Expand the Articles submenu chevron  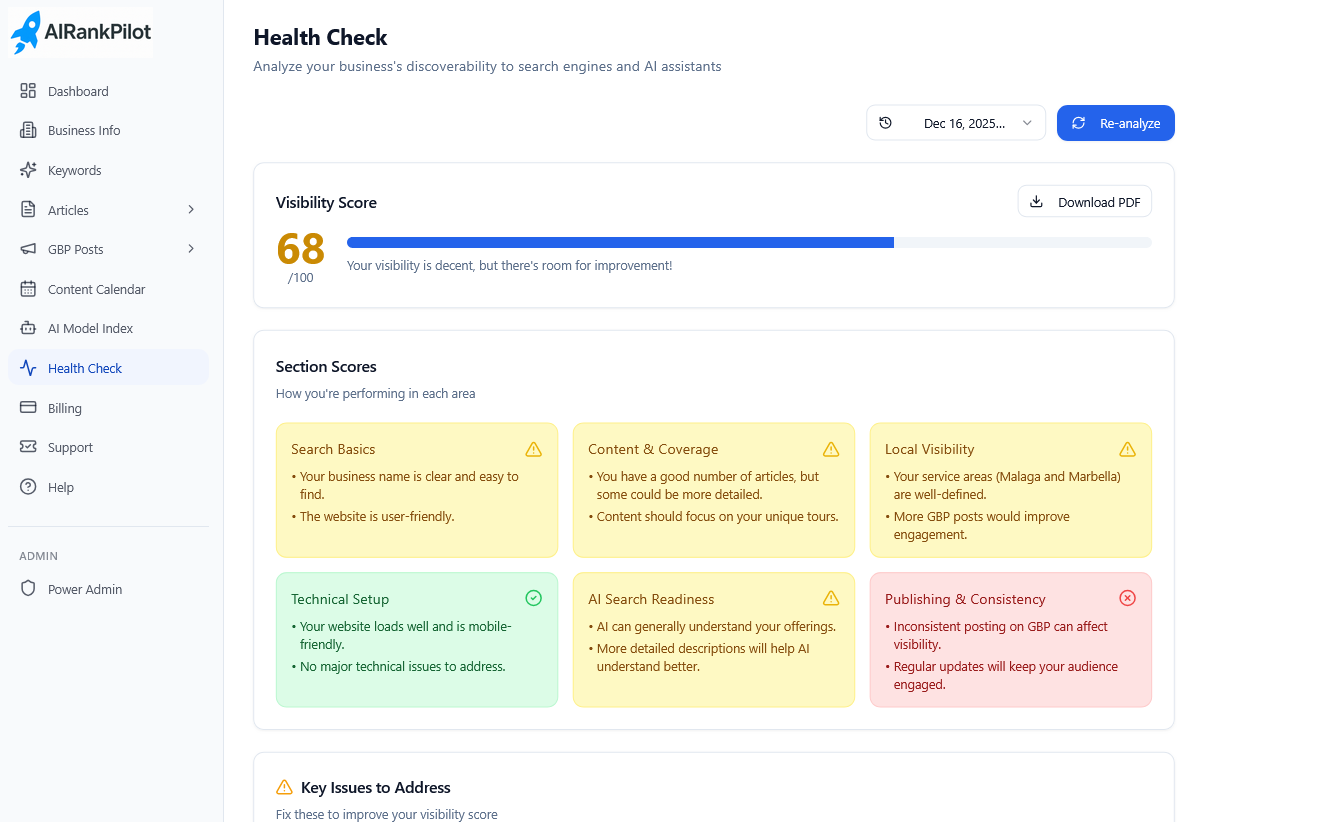191,209
